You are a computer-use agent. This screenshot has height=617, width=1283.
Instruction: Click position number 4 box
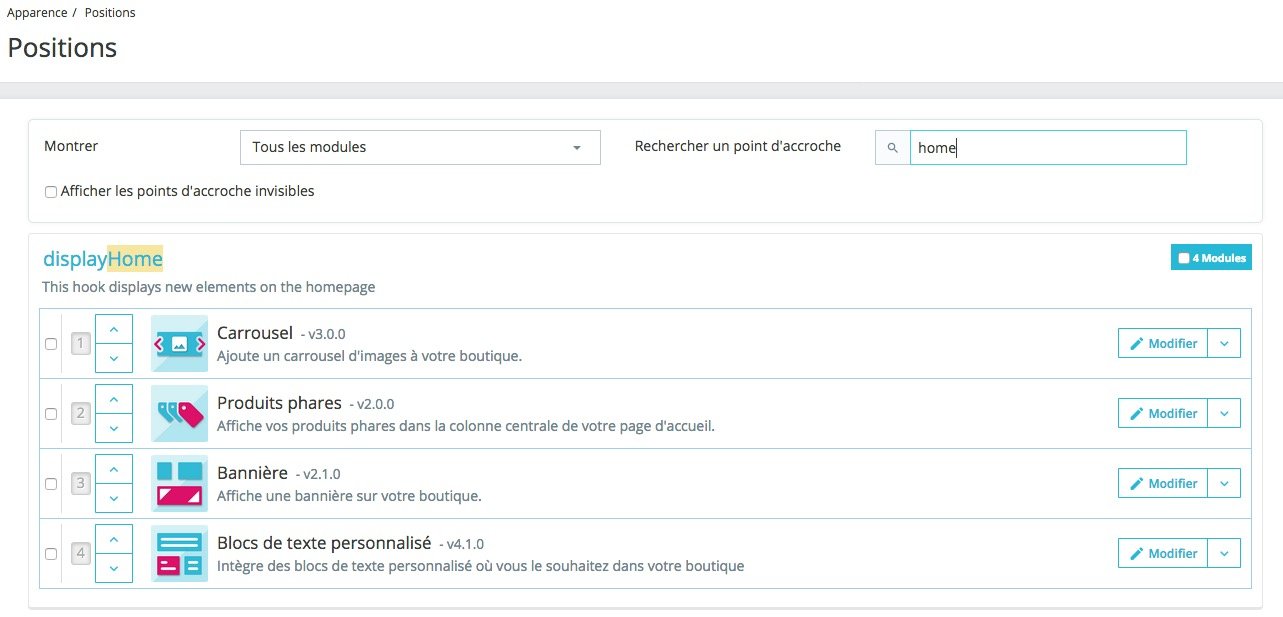[x=81, y=554]
